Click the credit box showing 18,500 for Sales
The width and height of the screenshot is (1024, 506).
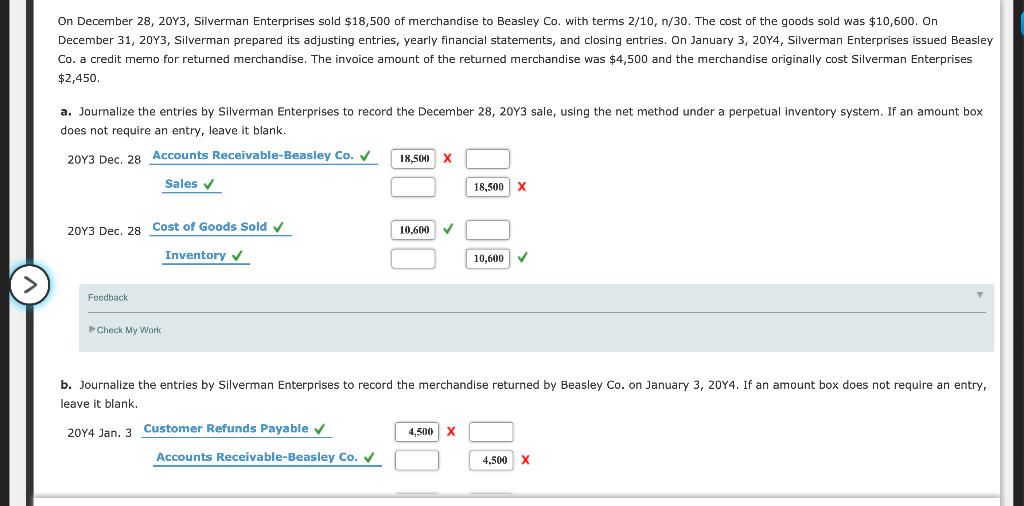pos(488,187)
